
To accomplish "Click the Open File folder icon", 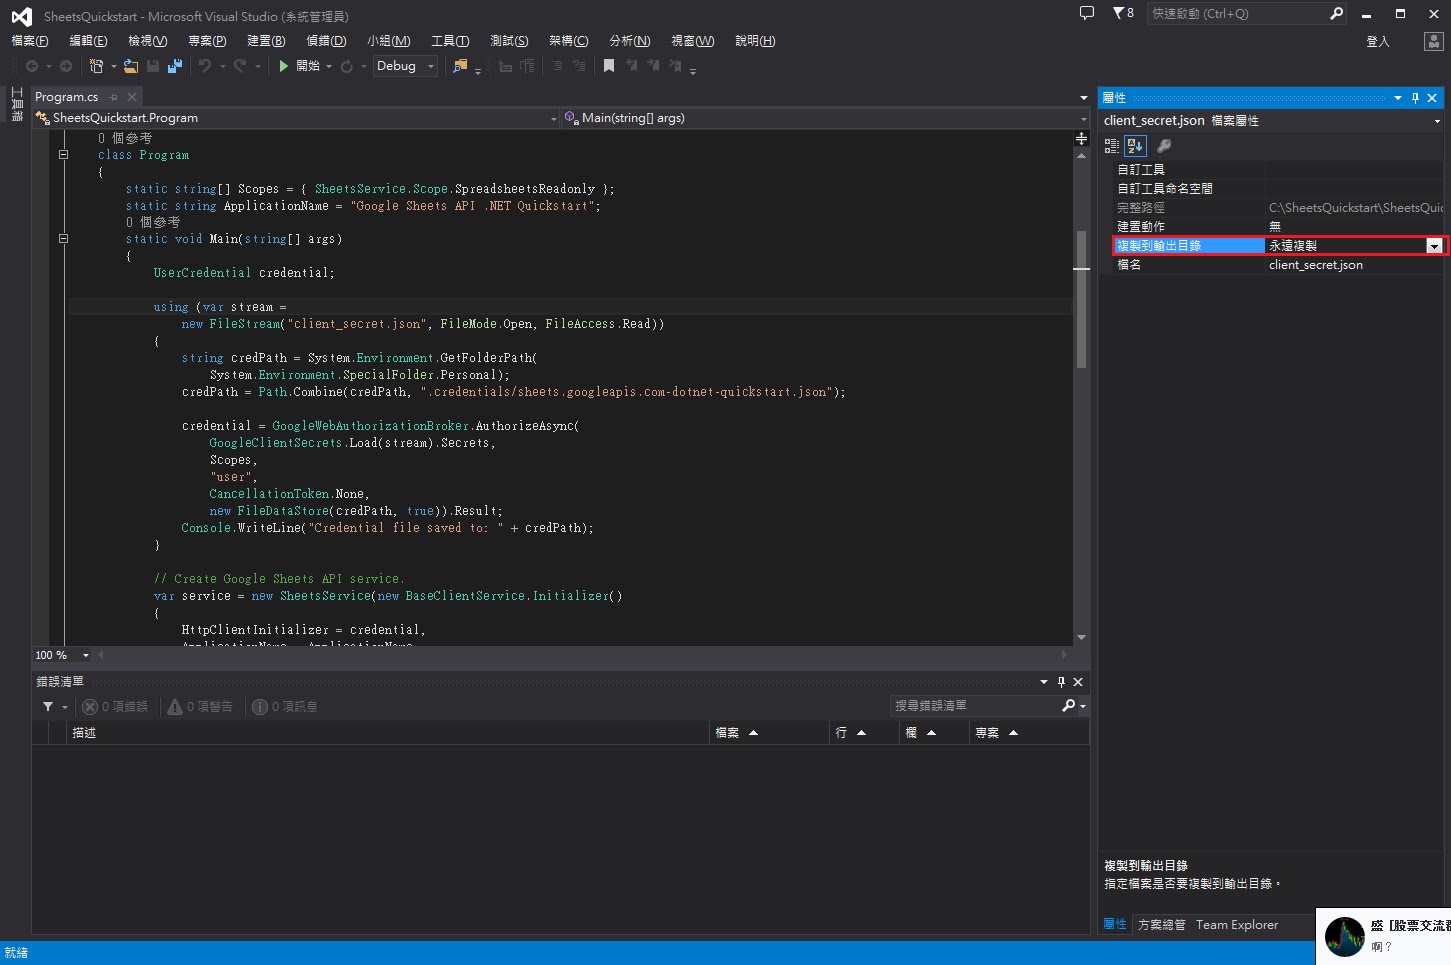I will point(130,66).
